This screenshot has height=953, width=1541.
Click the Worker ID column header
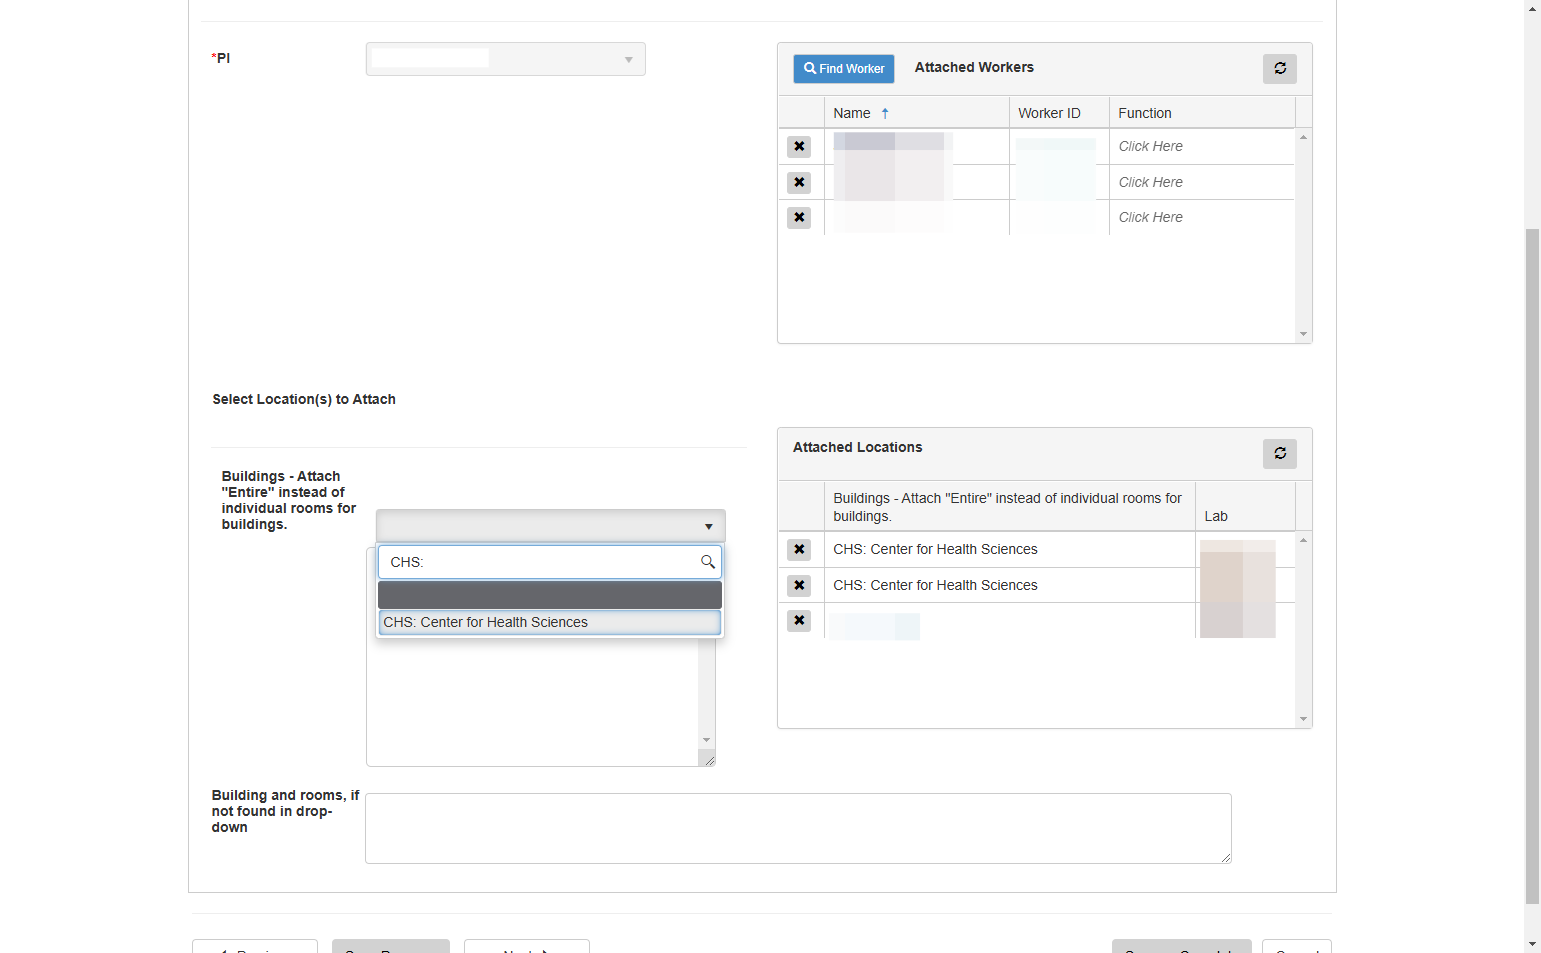tap(1059, 113)
